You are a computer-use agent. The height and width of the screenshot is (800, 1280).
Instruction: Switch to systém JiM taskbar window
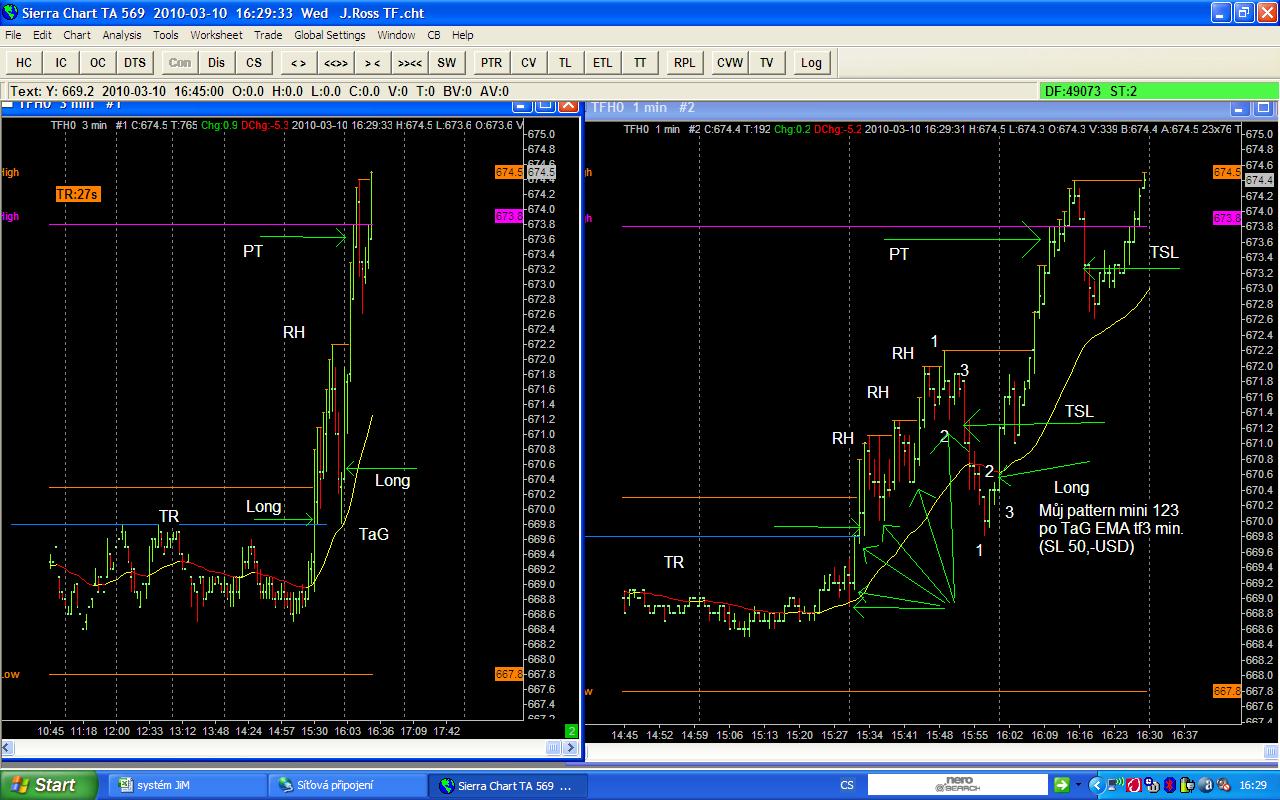185,785
